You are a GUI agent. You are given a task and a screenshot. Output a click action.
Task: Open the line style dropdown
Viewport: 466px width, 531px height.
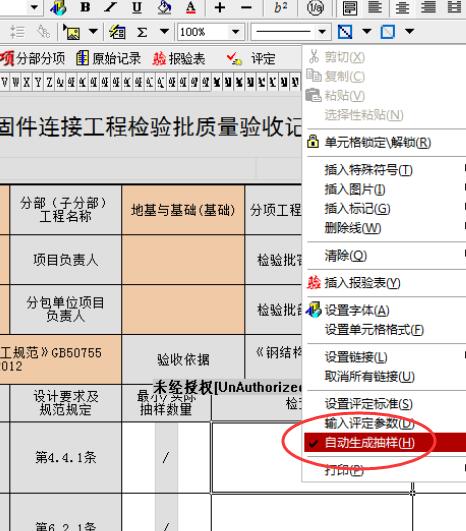[322, 33]
